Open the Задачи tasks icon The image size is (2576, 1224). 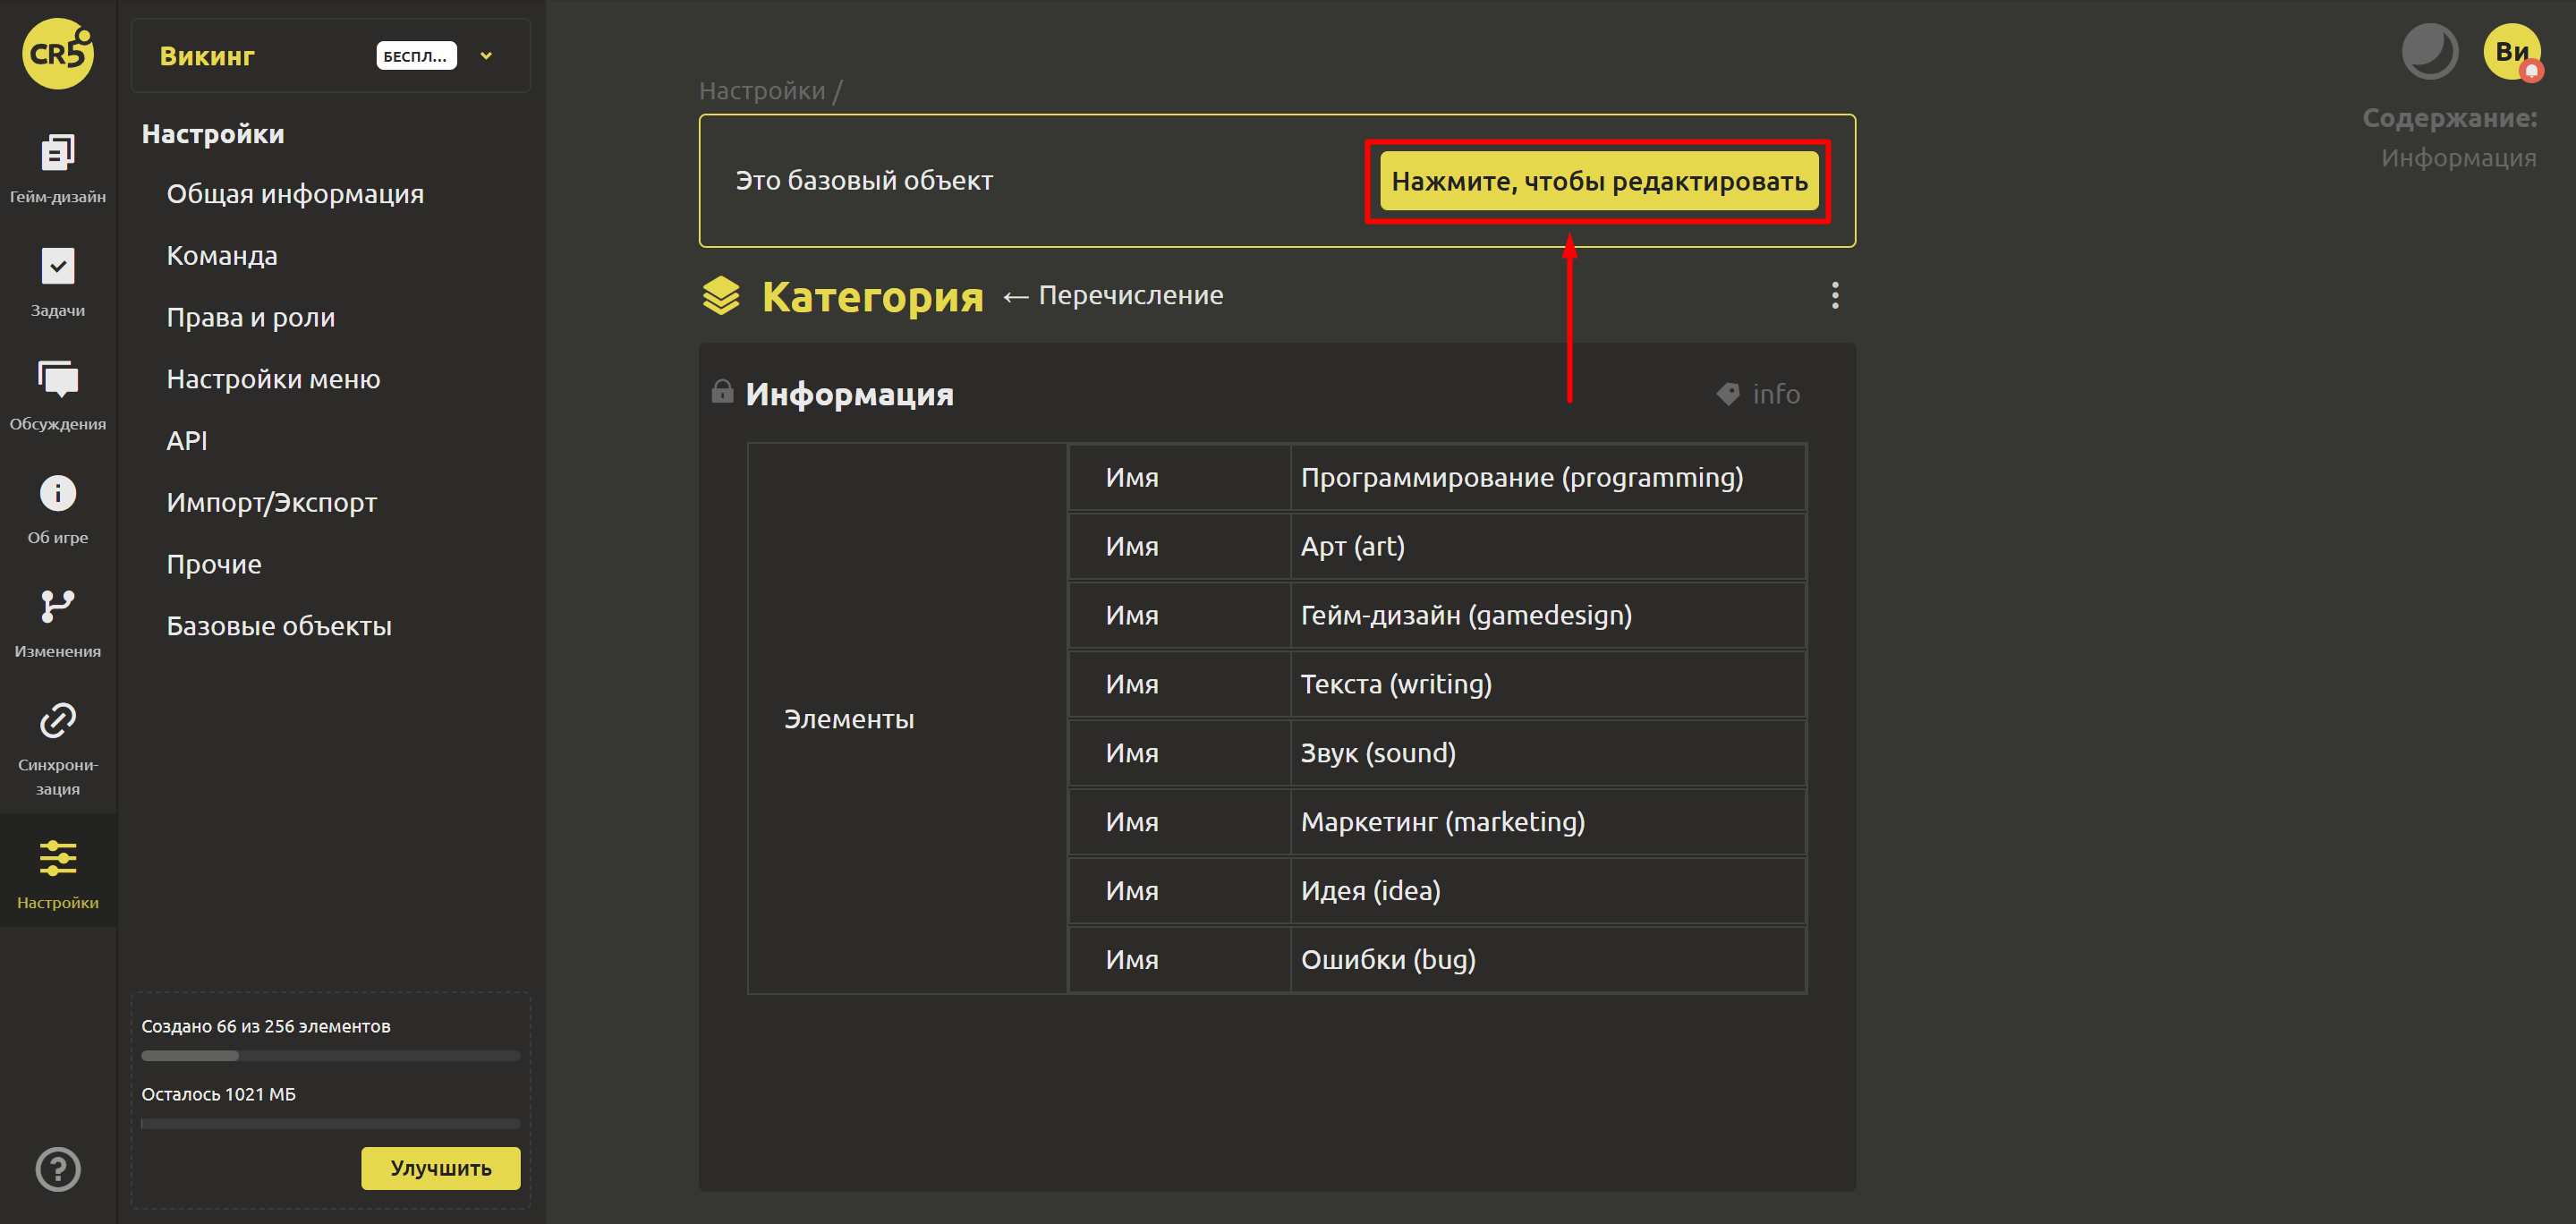[58, 266]
